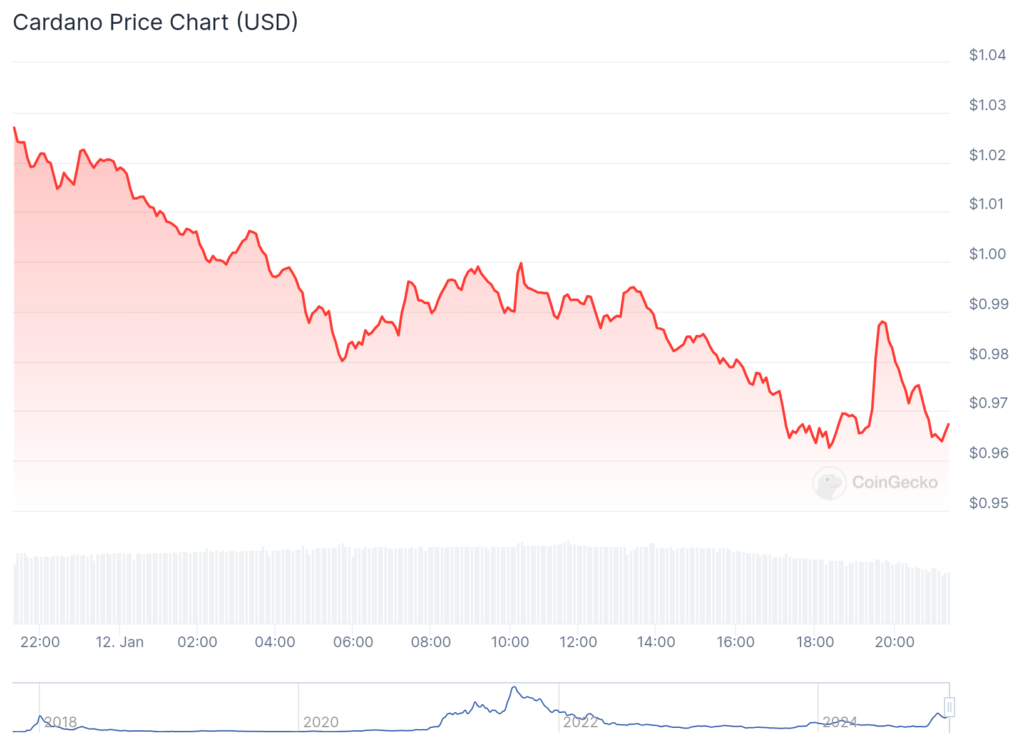1024x751 pixels.
Task: Click the Cardano Price Chart (USD) title
Action: [155, 22]
